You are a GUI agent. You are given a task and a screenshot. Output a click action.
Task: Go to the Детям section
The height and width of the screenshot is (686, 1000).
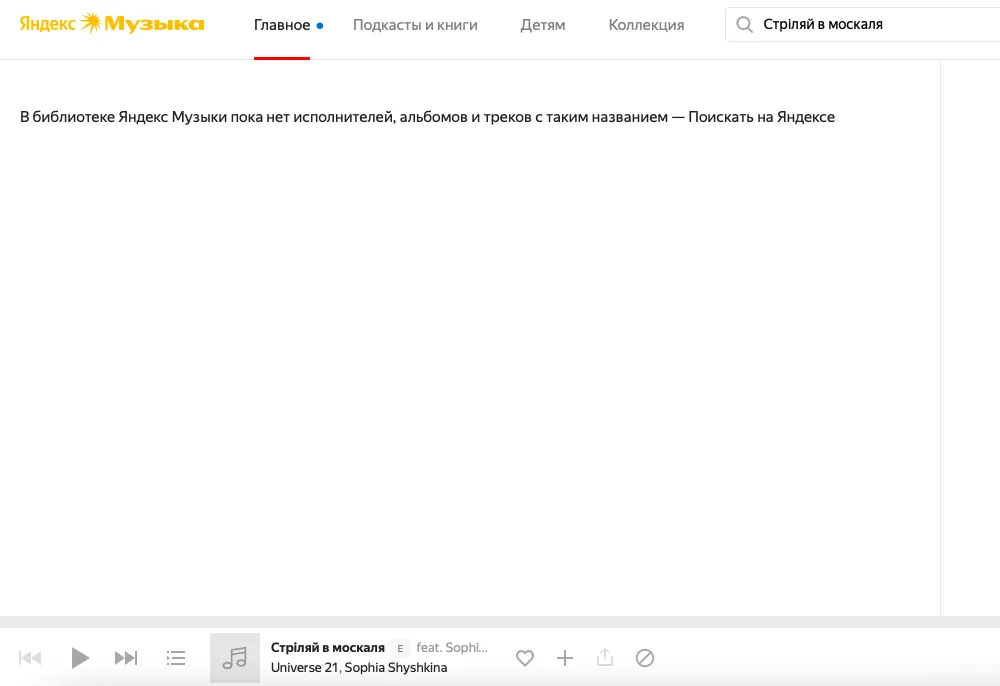click(x=543, y=25)
